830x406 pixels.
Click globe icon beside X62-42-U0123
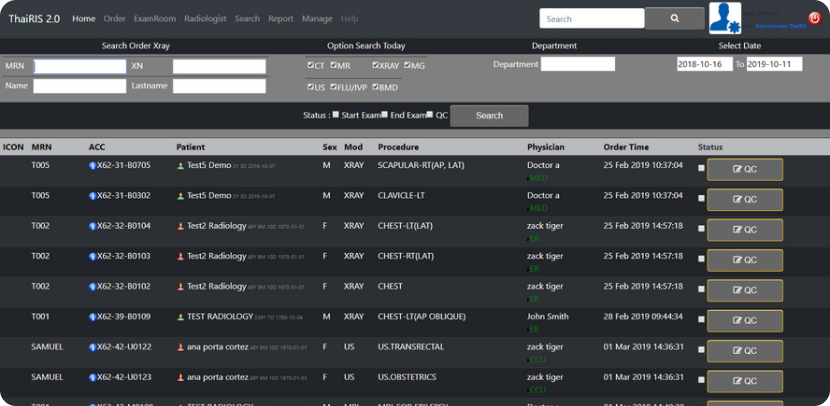[x=92, y=377]
